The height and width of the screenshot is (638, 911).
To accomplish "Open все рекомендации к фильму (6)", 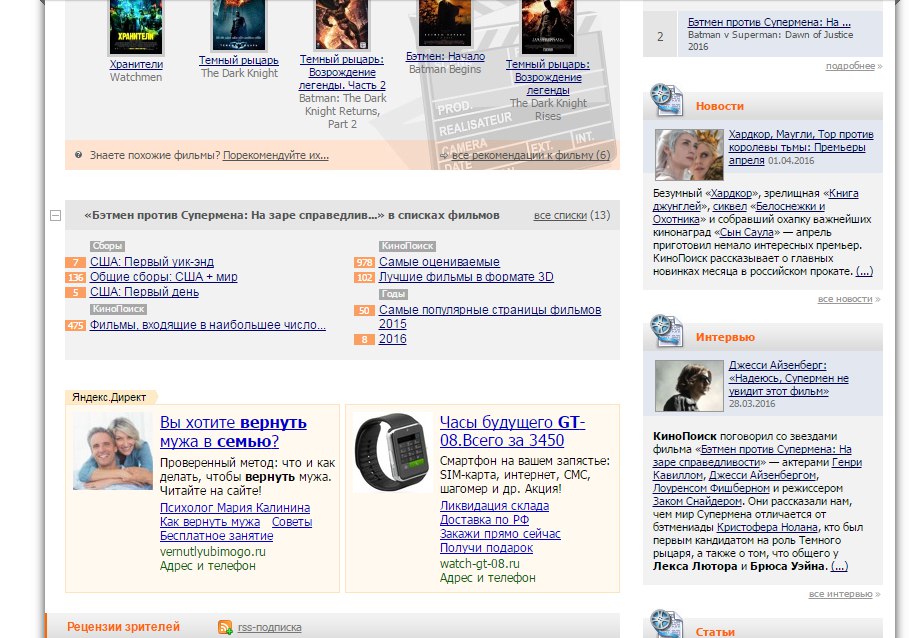I will click(x=531, y=155).
